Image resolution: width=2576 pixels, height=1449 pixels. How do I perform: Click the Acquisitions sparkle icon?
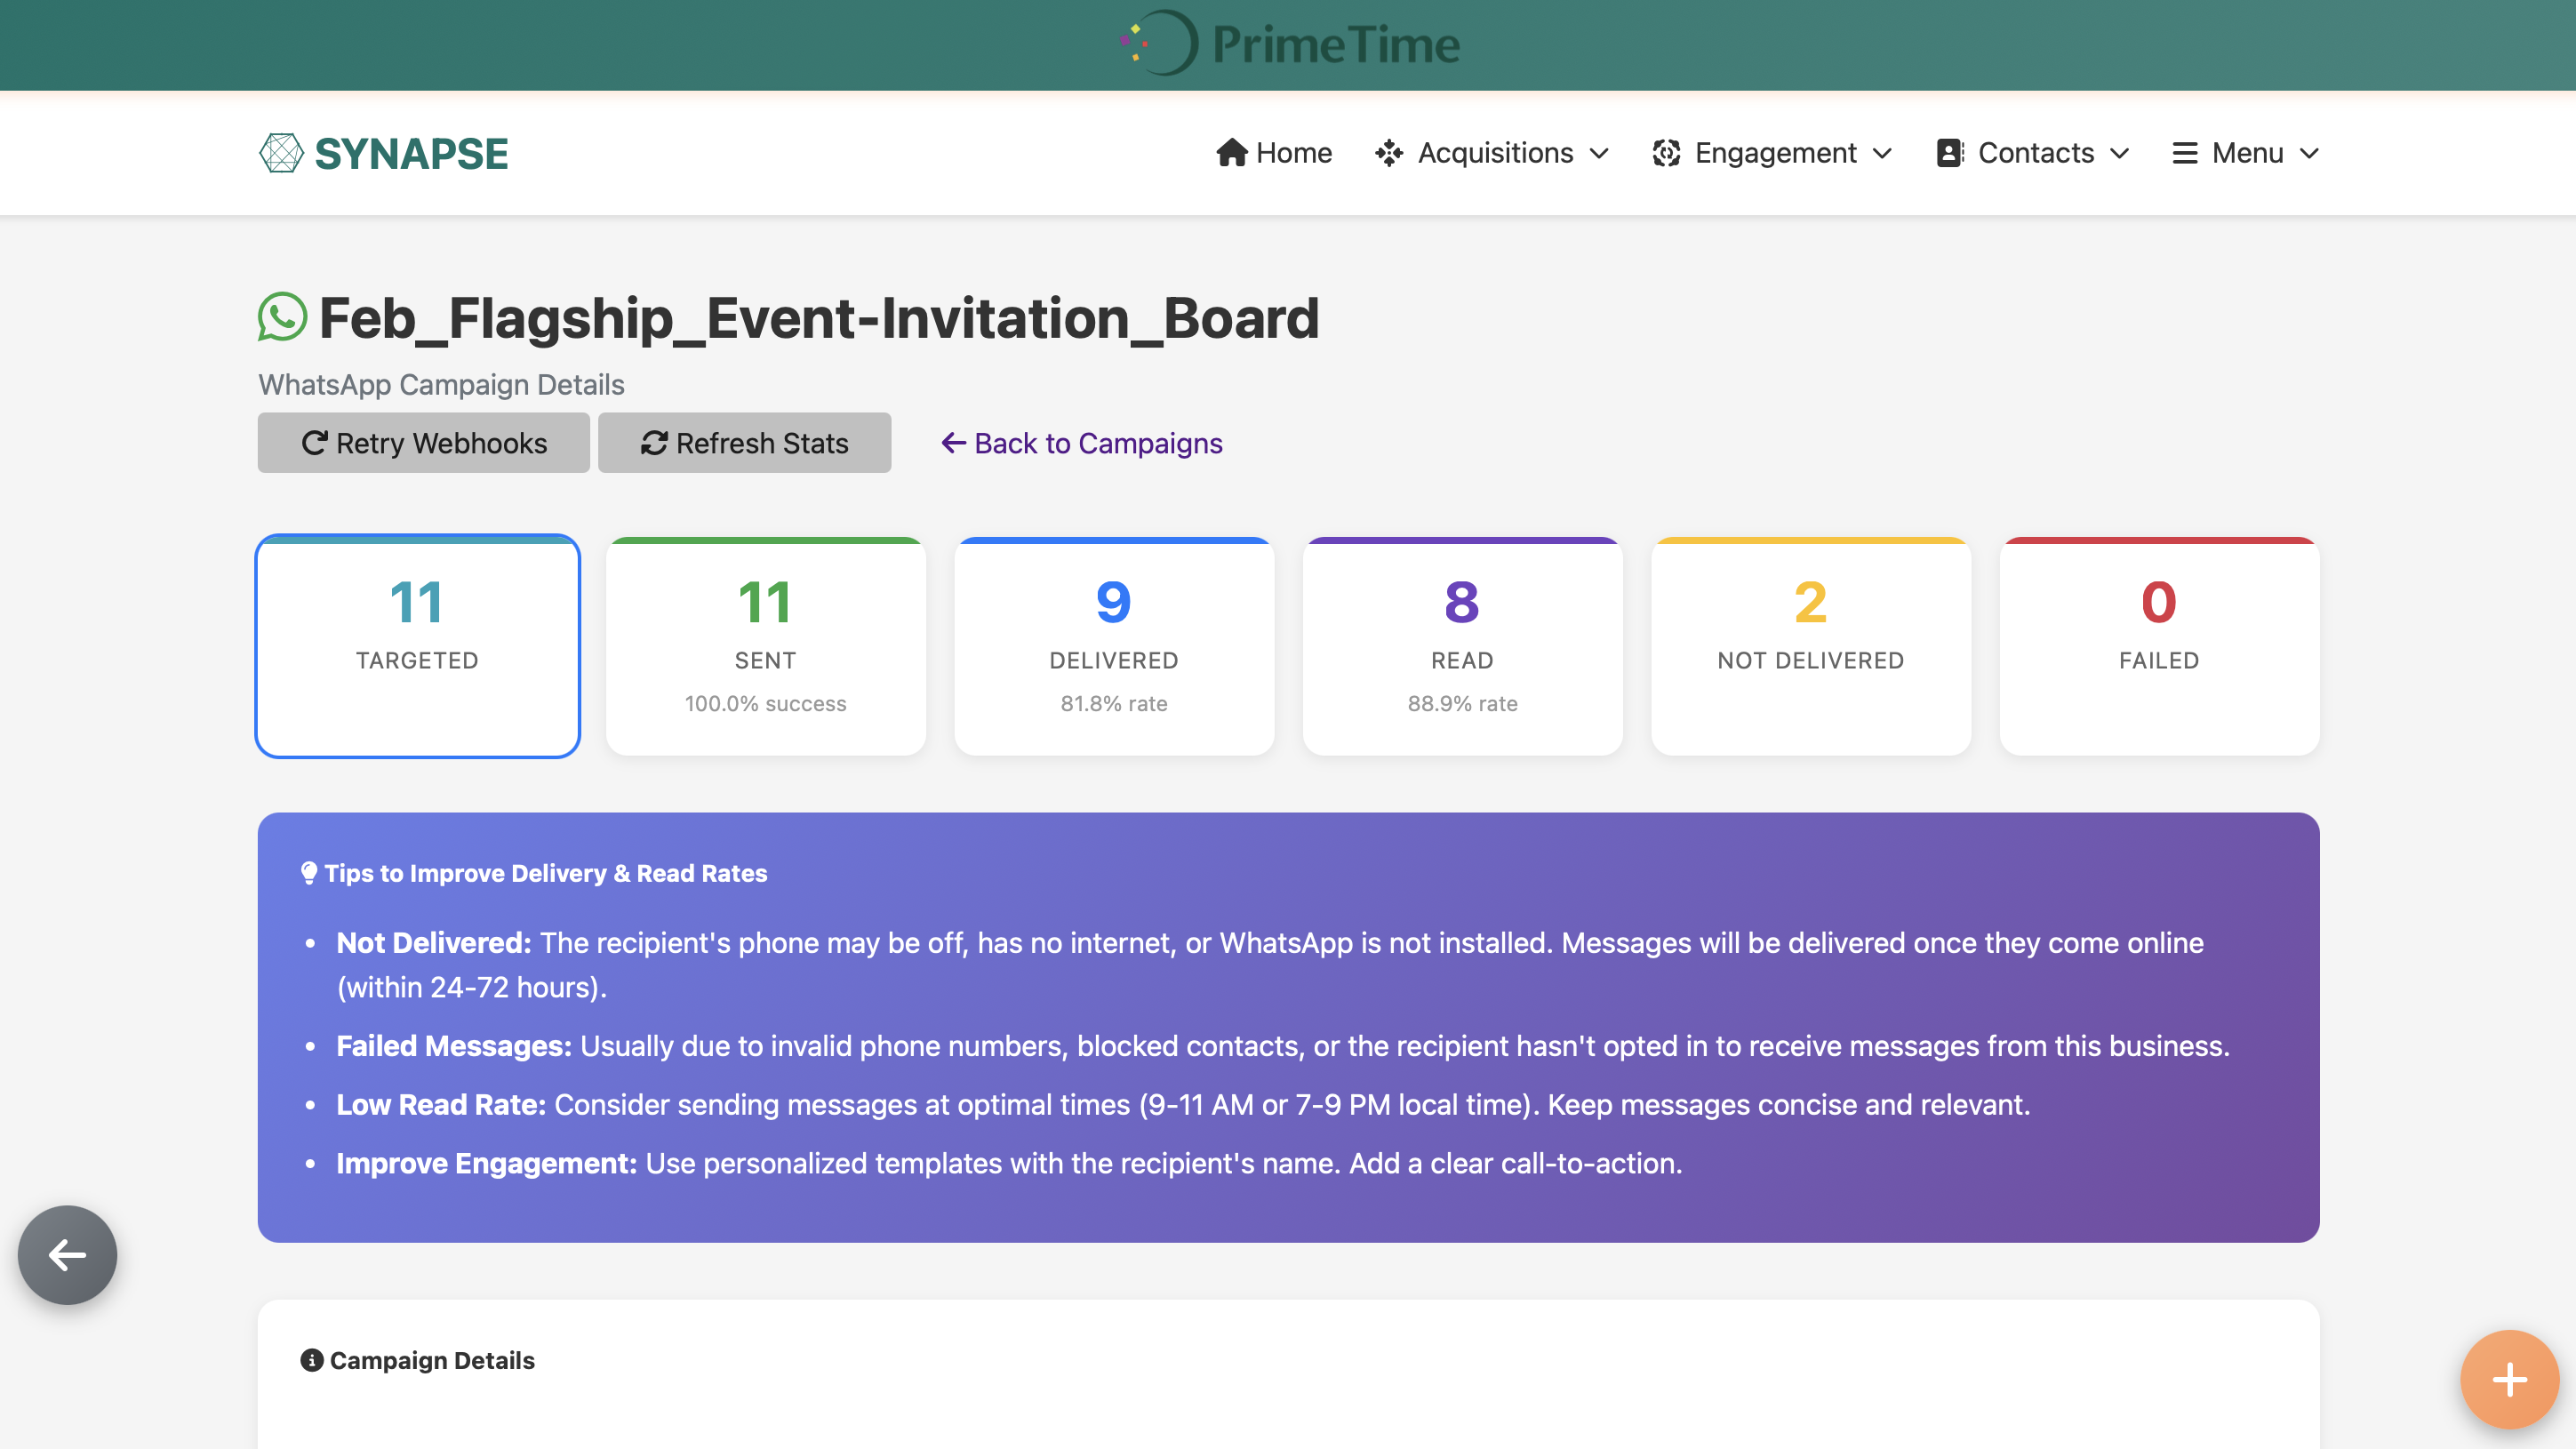pyautogui.click(x=1389, y=153)
